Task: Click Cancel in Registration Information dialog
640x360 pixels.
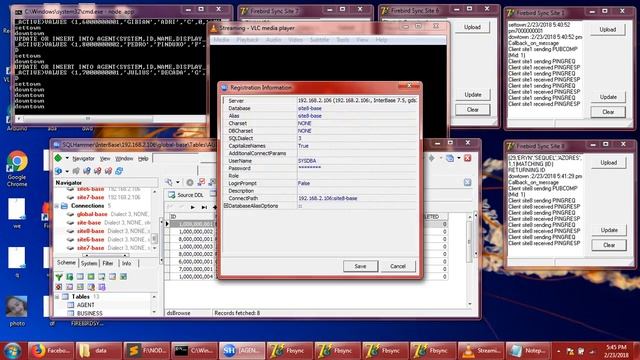Action: pos(398,266)
